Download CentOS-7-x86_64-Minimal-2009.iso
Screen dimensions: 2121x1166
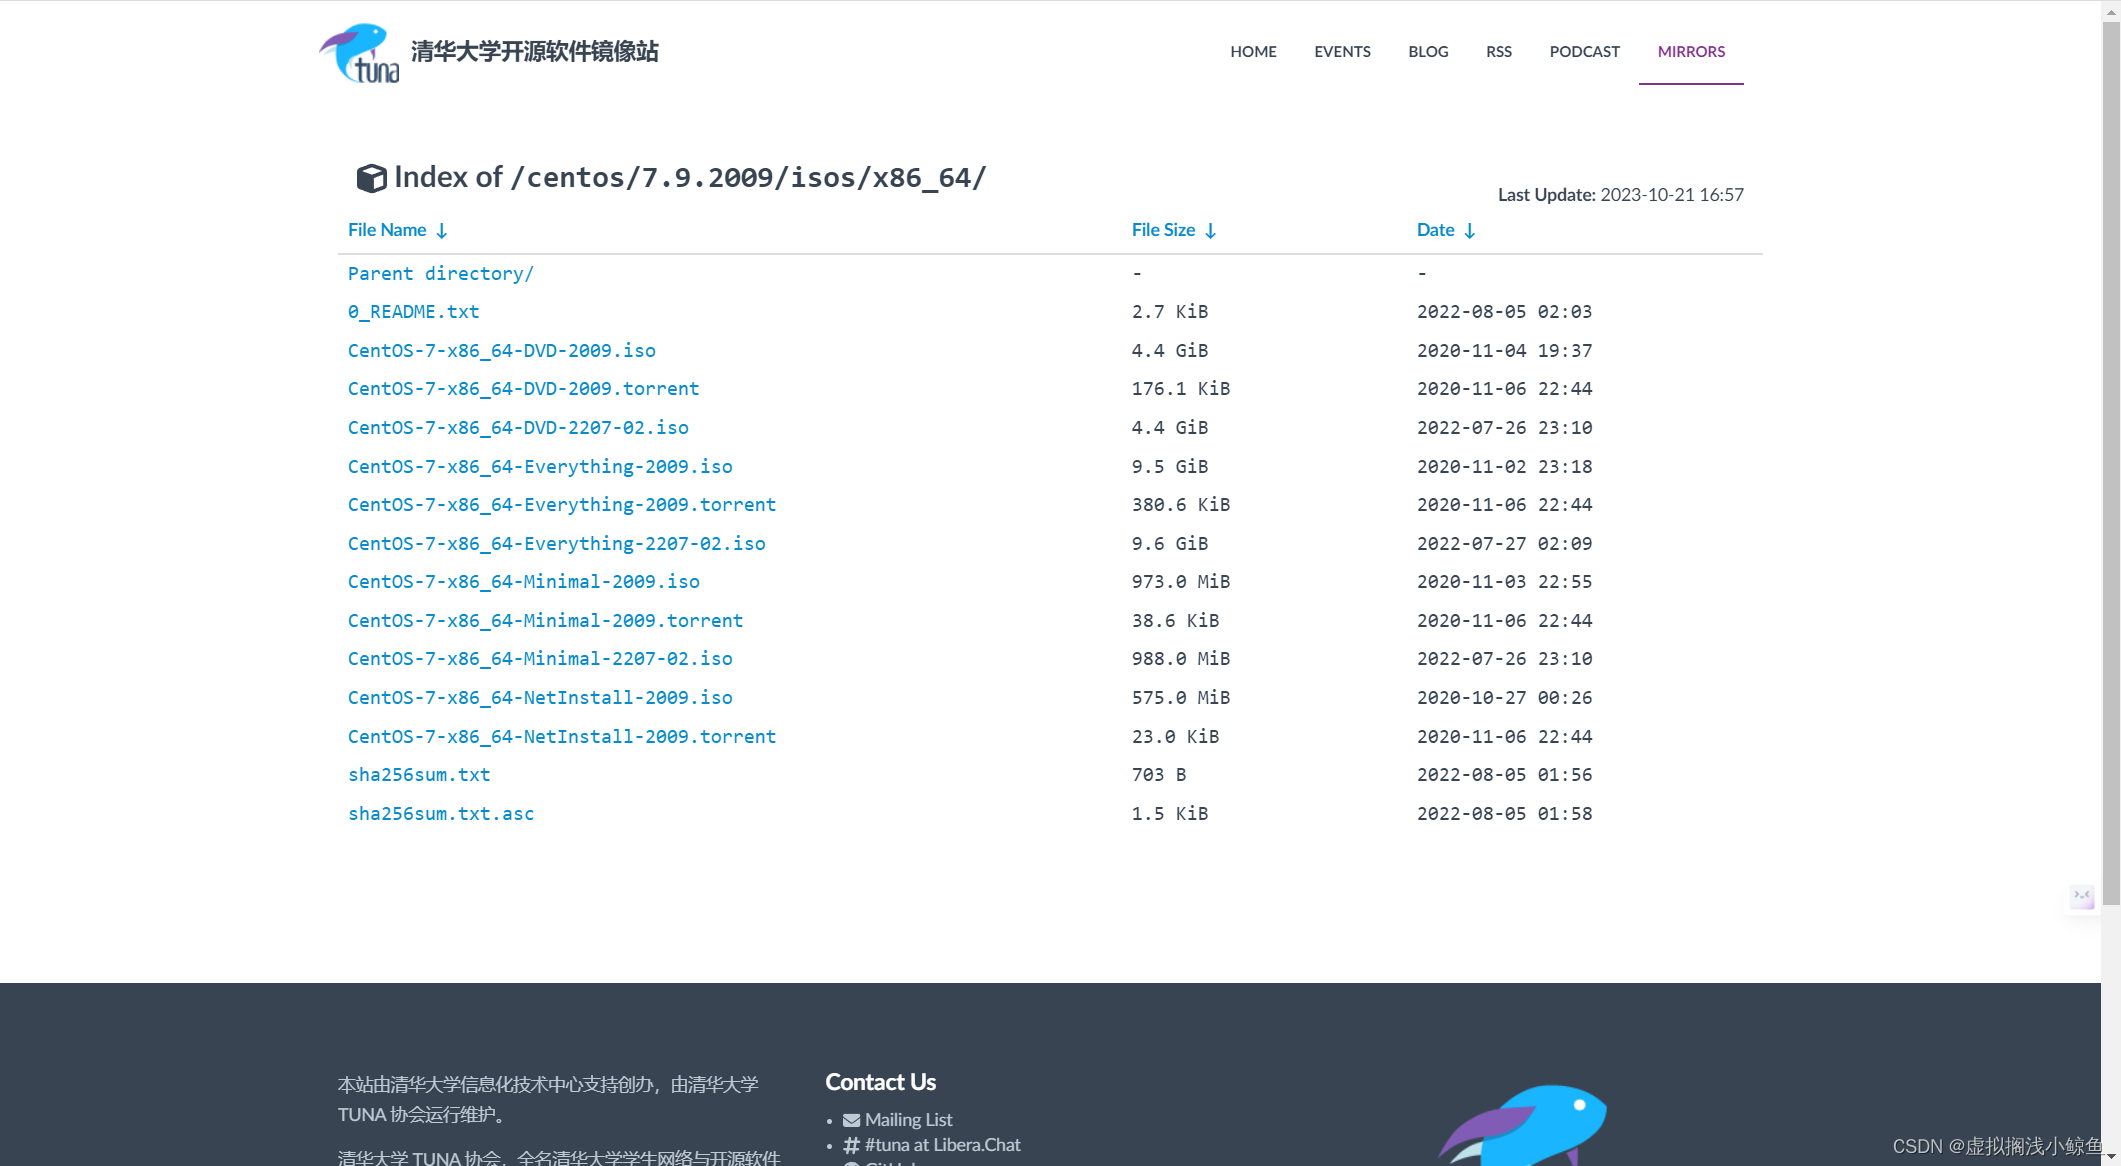point(524,582)
